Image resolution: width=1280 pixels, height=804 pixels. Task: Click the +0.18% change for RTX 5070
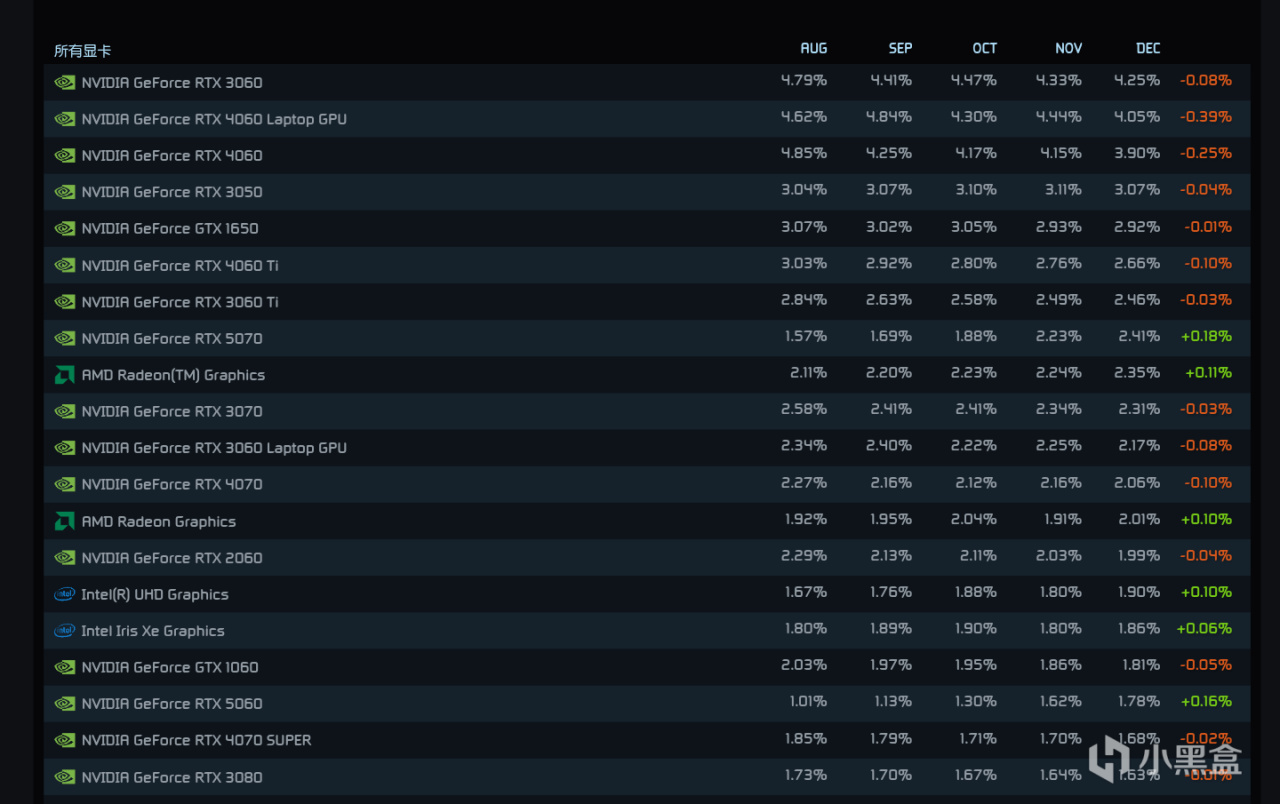pyautogui.click(x=1205, y=336)
